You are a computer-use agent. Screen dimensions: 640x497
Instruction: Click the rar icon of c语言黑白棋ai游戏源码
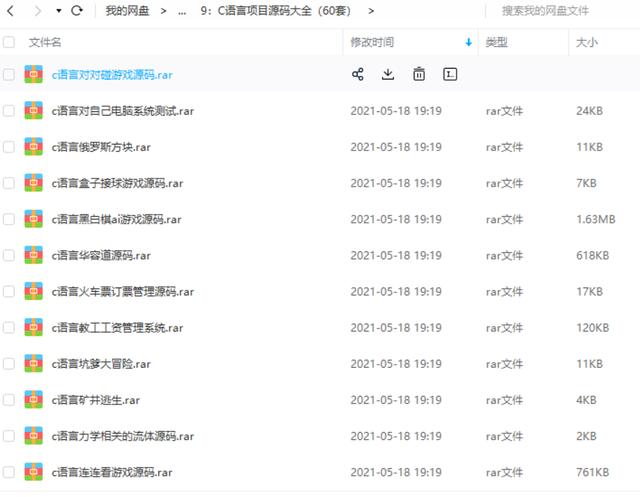pos(33,219)
